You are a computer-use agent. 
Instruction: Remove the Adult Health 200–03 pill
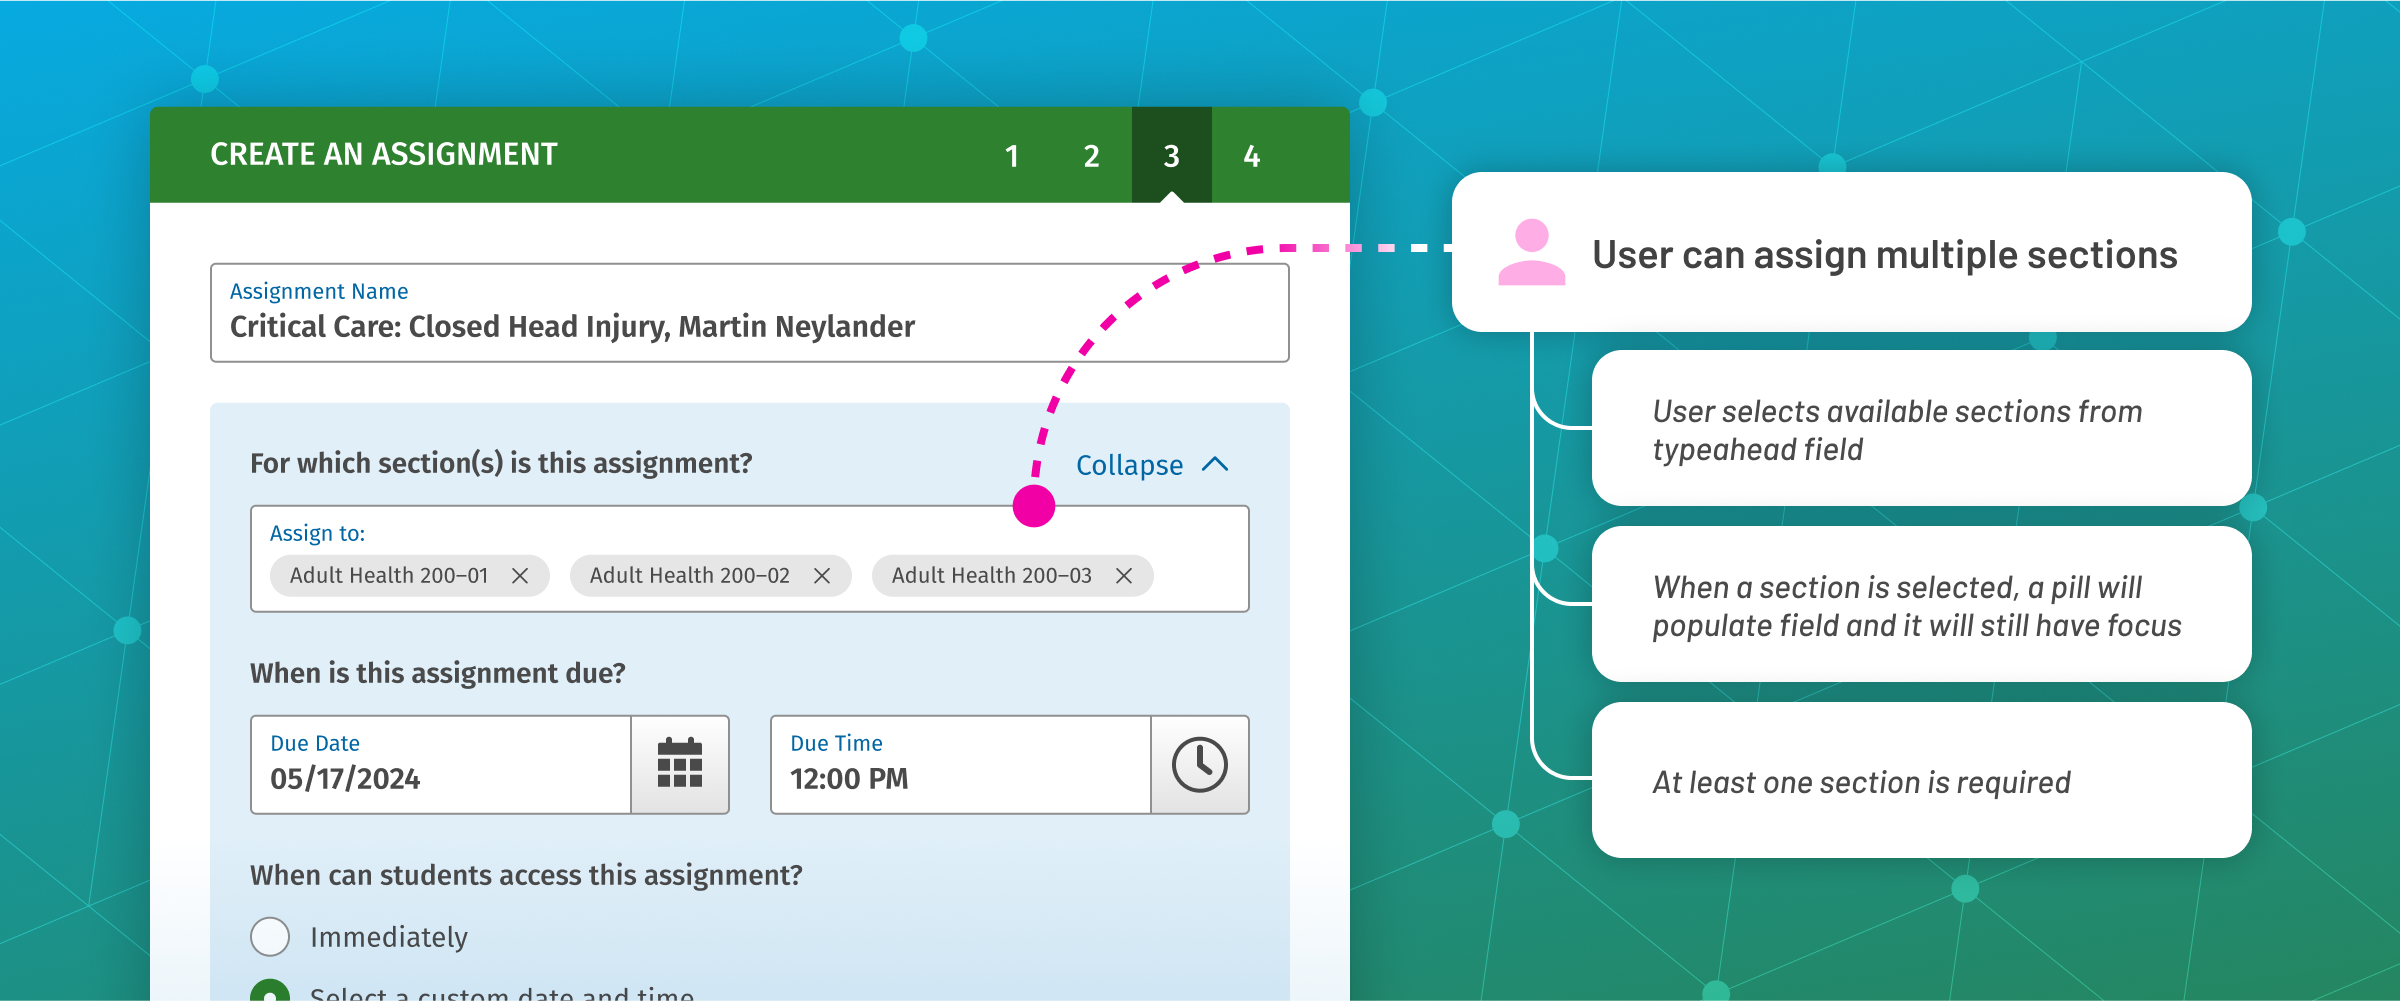(1124, 576)
